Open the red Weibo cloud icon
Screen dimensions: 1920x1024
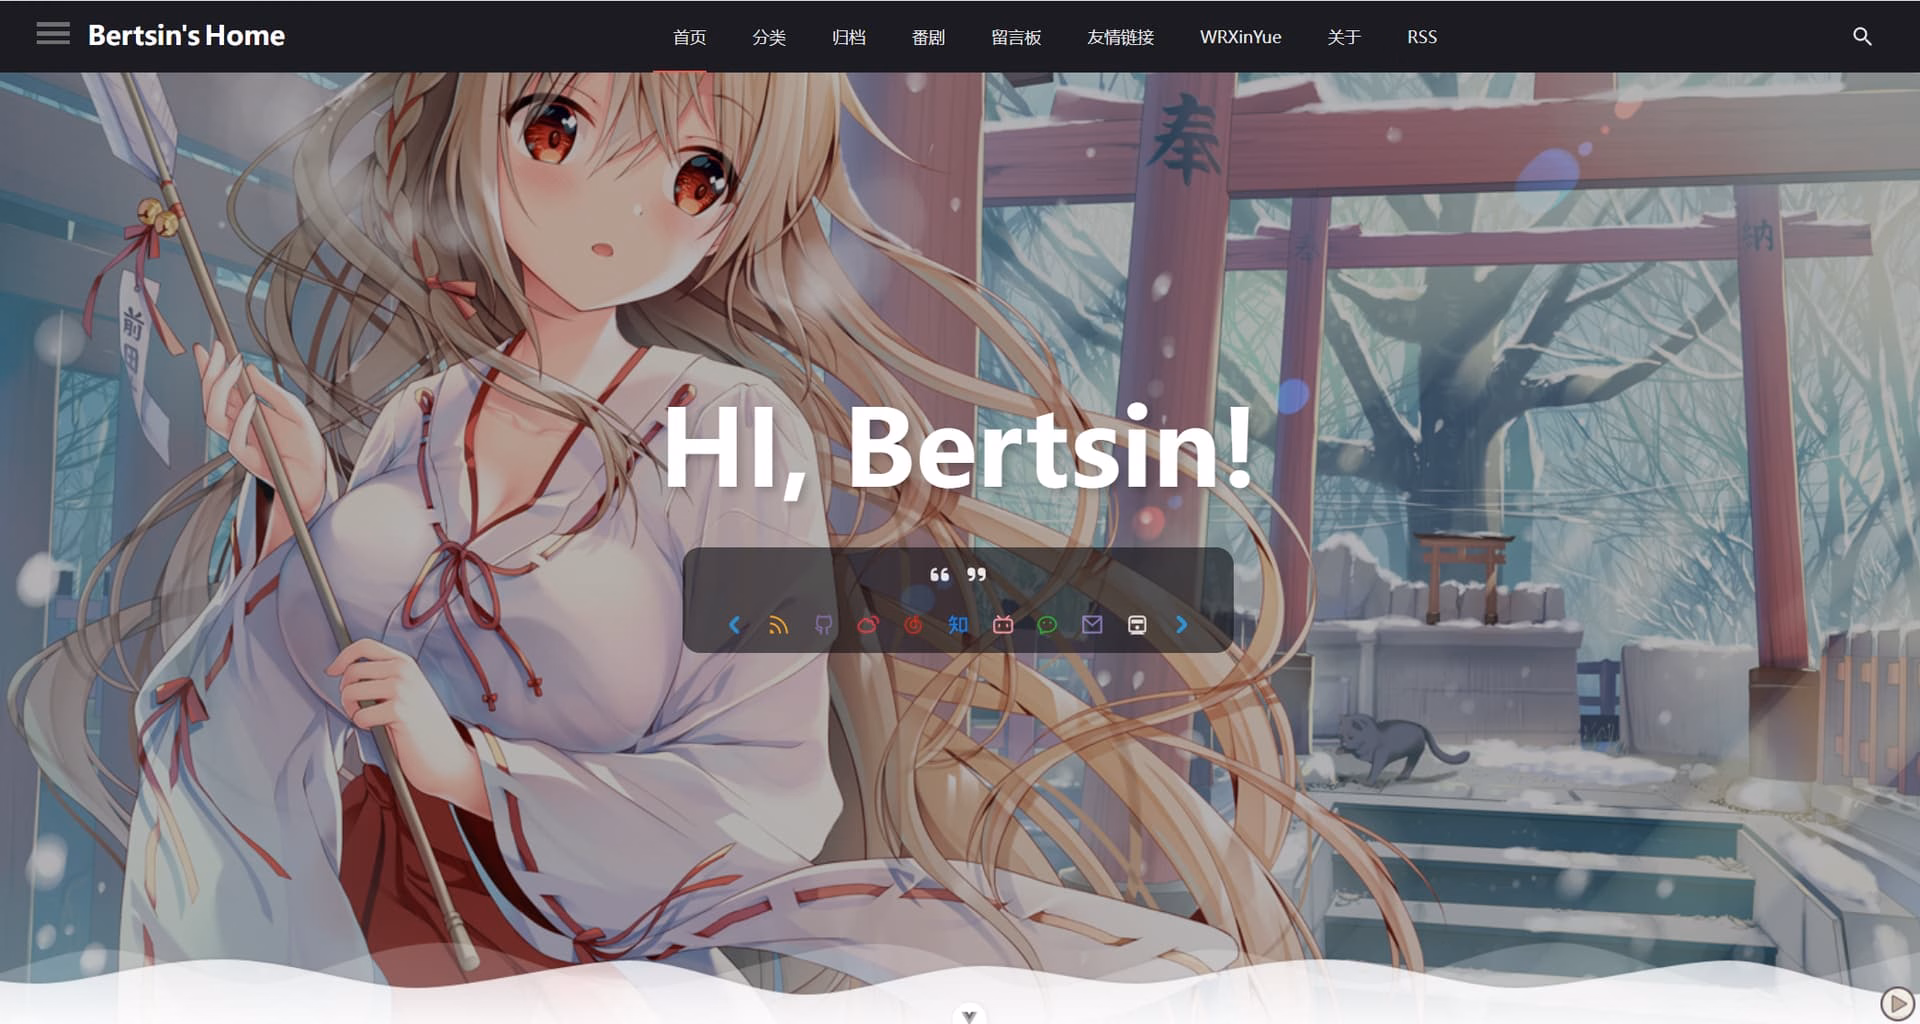click(868, 625)
